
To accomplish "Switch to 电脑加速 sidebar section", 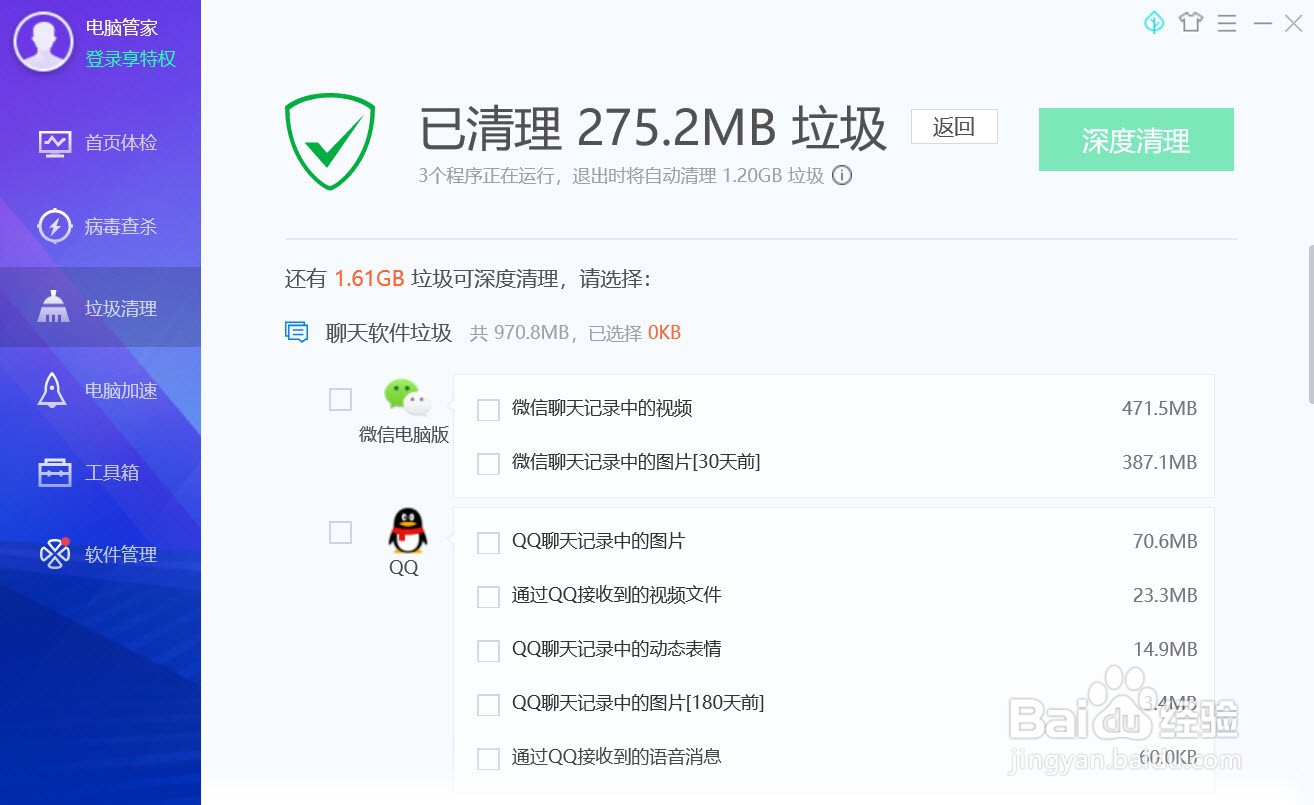I will click(x=100, y=390).
